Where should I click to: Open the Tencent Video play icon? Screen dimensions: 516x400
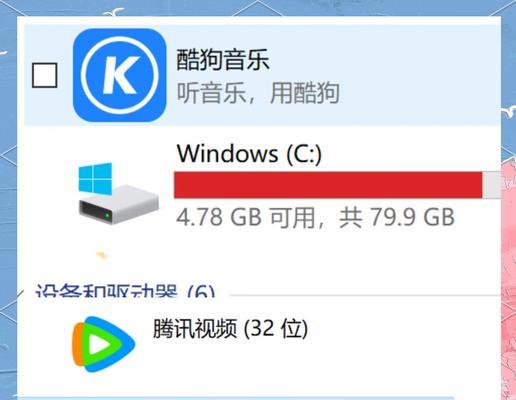tap(104, 344)
